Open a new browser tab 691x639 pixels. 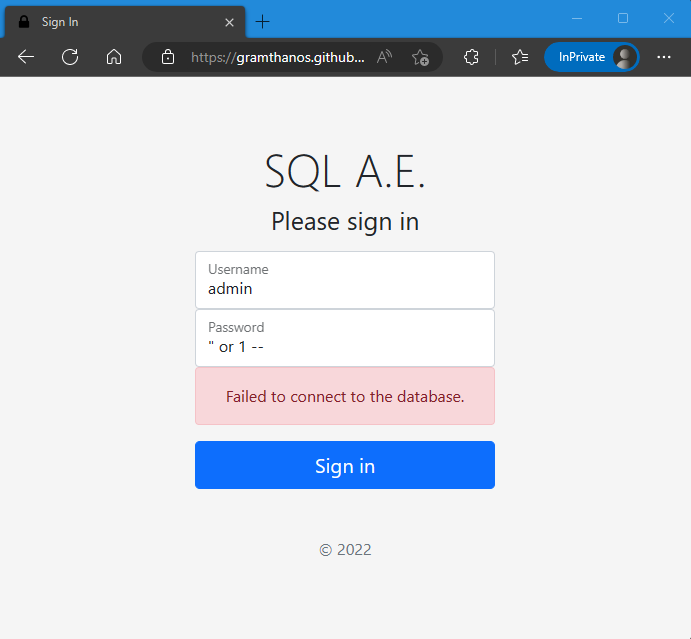(263, 21)
